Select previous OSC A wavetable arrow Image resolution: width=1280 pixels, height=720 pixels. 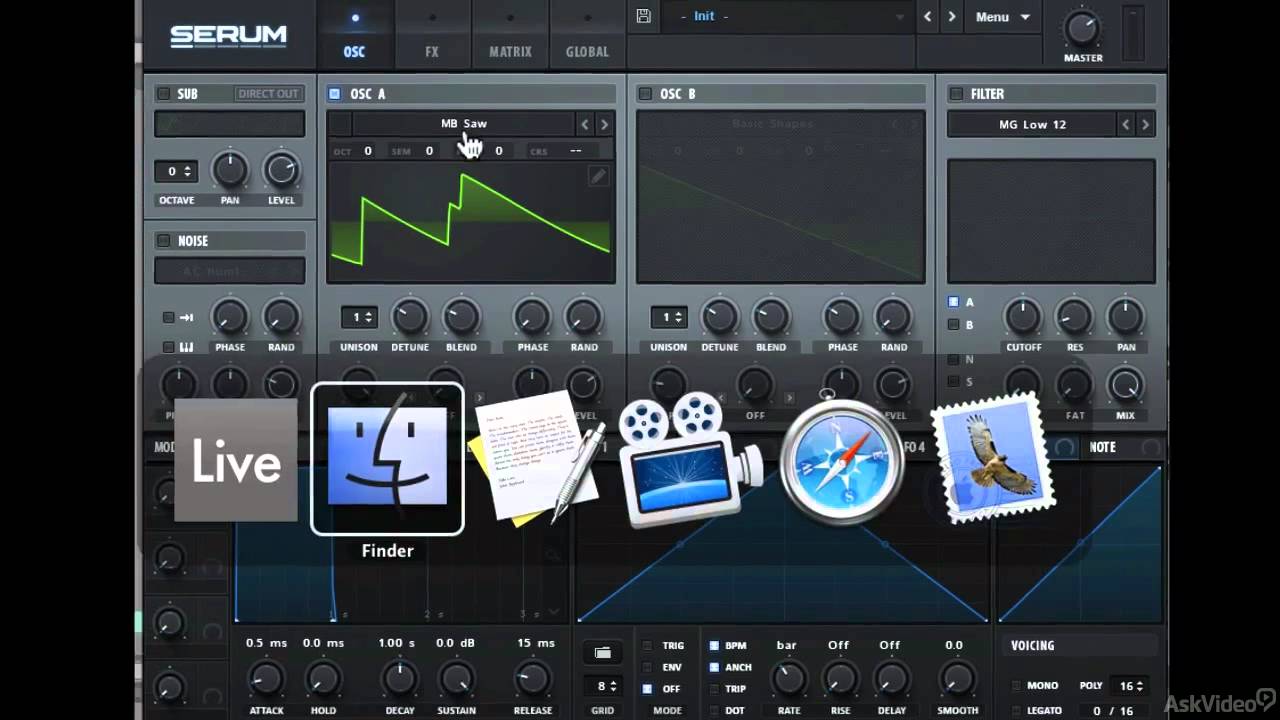click(585, 124)
